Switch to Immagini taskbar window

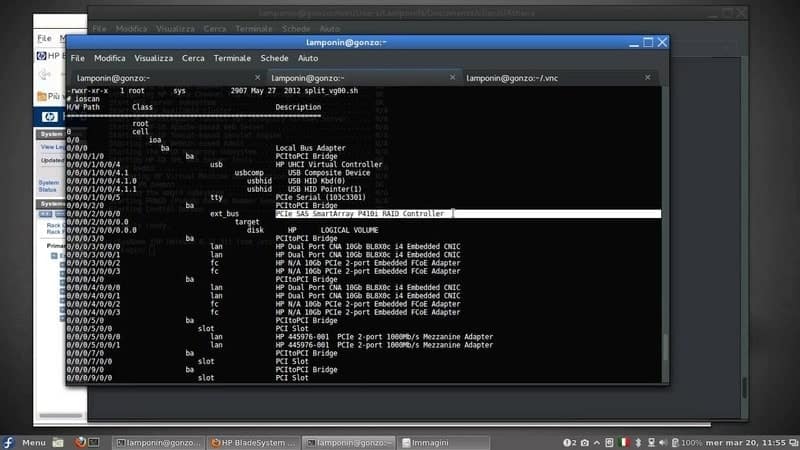(443, 442)
